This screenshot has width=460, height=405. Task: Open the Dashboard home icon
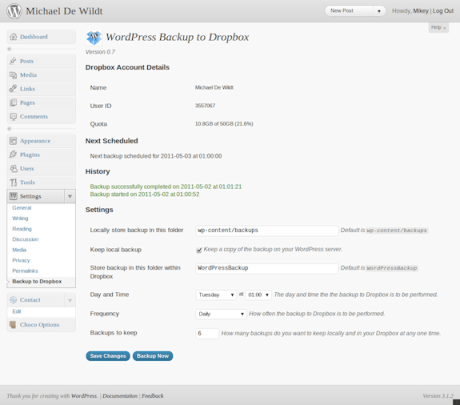click(x=13, y=37)
